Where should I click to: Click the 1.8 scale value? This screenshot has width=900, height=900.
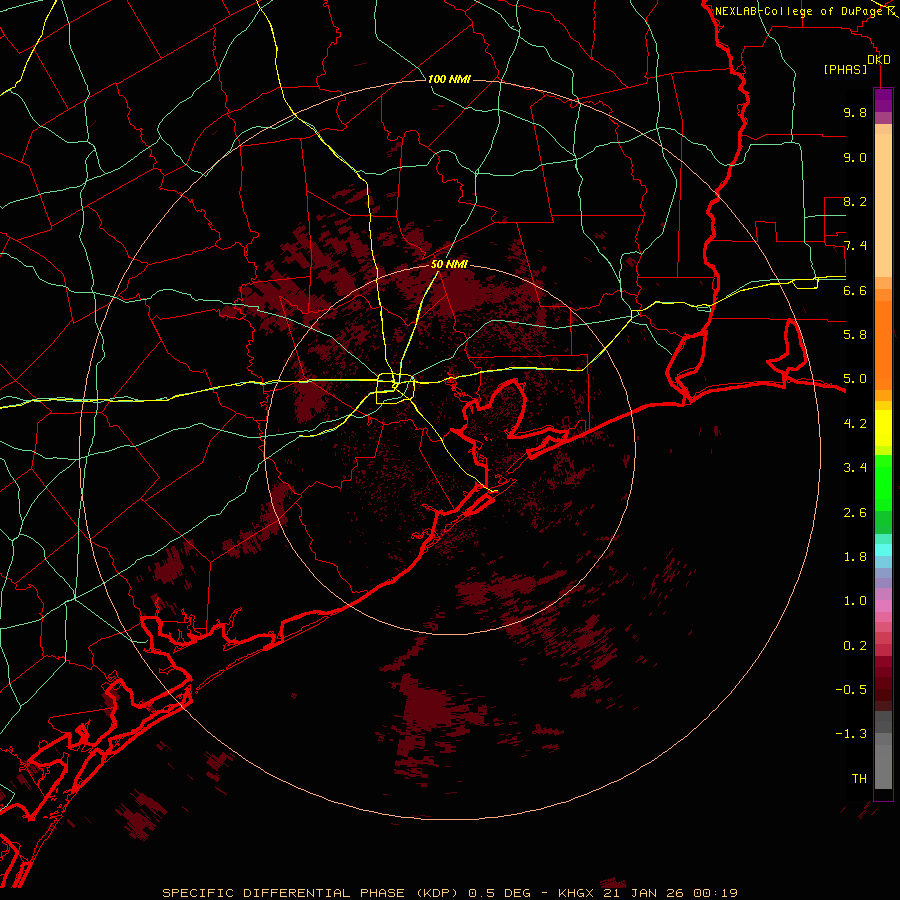click(855, 557)
